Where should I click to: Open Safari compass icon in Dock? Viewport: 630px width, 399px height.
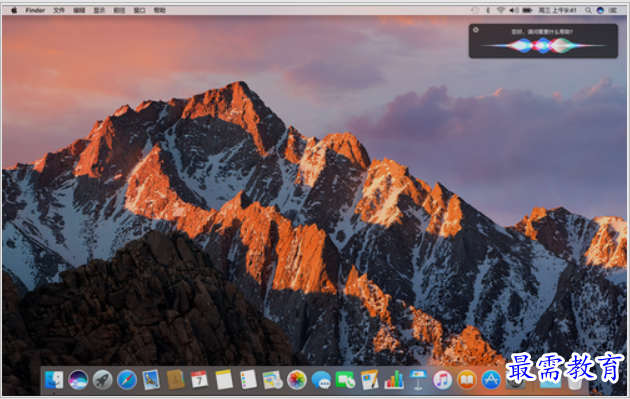(127, 380)
